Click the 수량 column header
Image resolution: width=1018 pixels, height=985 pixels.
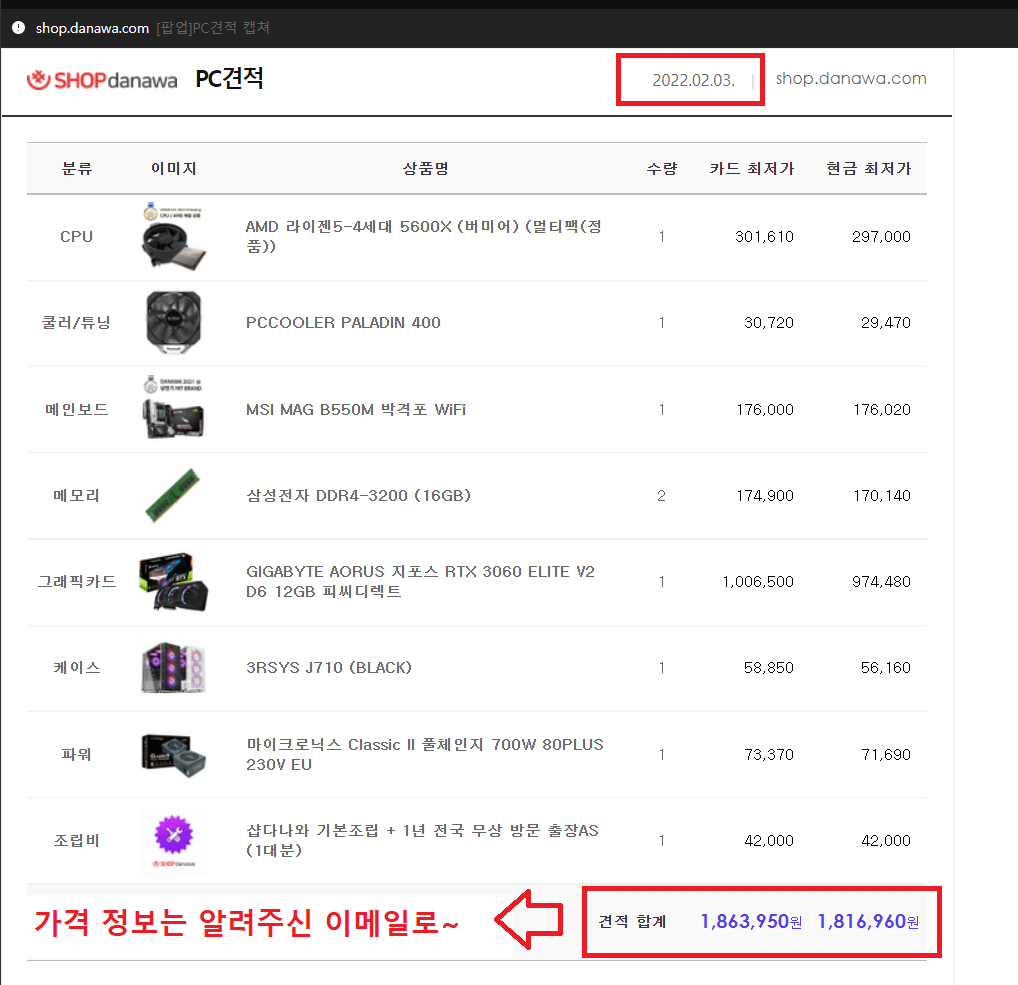662,169
